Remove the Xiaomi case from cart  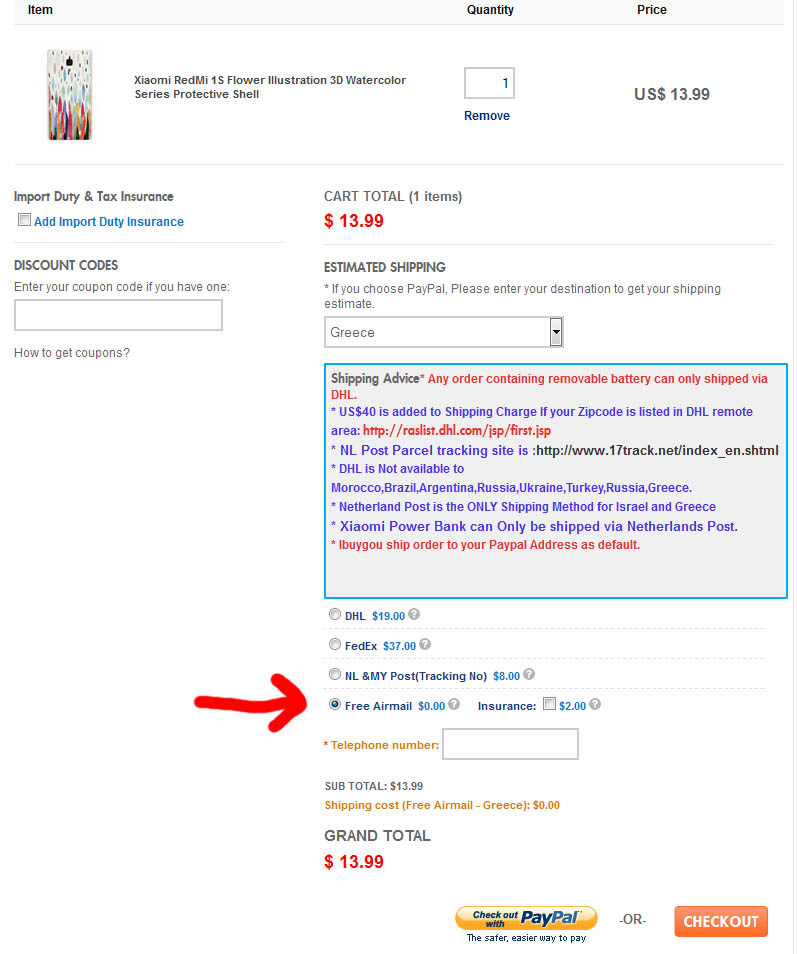(487, 116)
